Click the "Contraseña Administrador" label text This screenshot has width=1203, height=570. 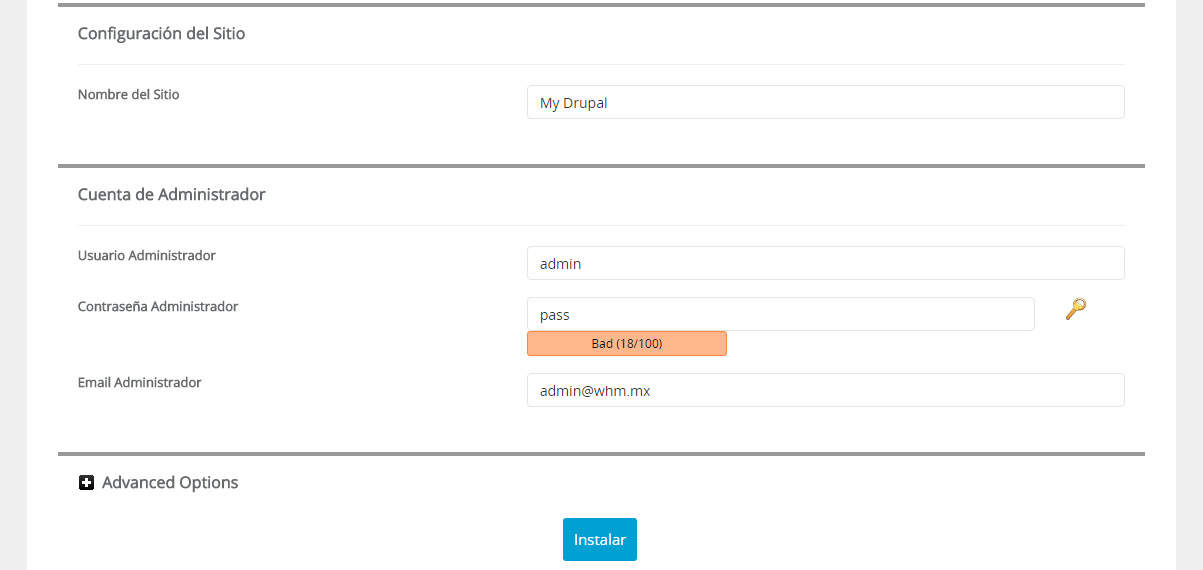[158, 307]
